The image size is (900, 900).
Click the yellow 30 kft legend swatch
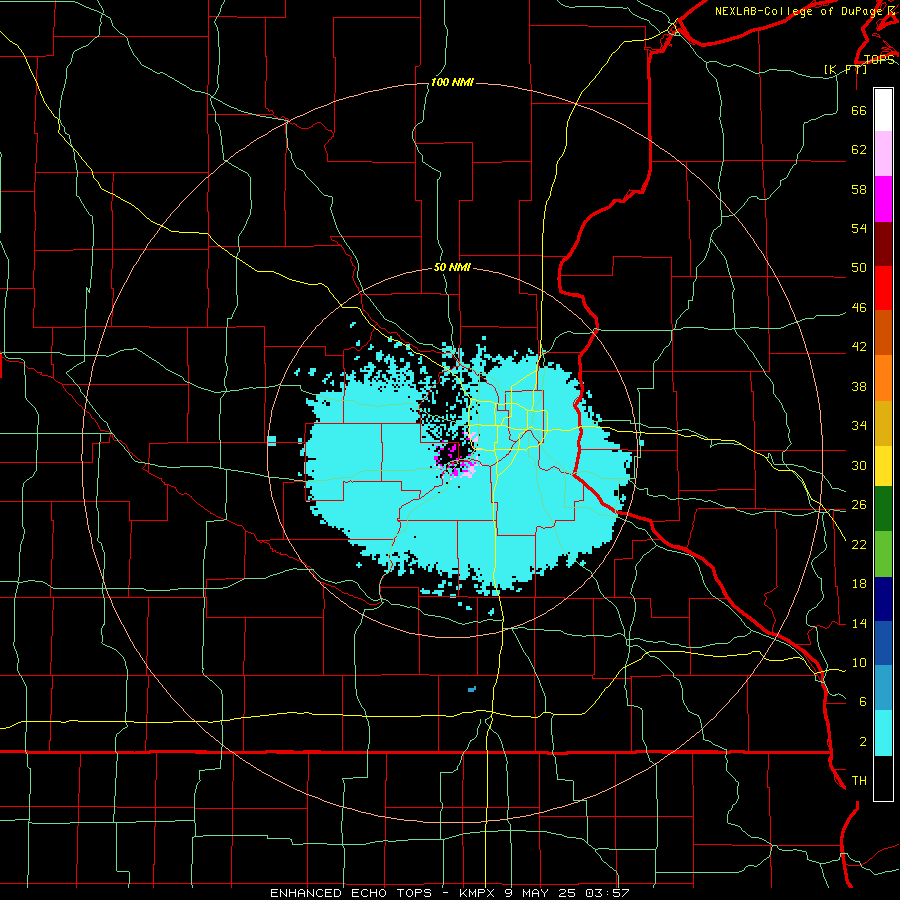pyautogui.click(x=883, y=466)
